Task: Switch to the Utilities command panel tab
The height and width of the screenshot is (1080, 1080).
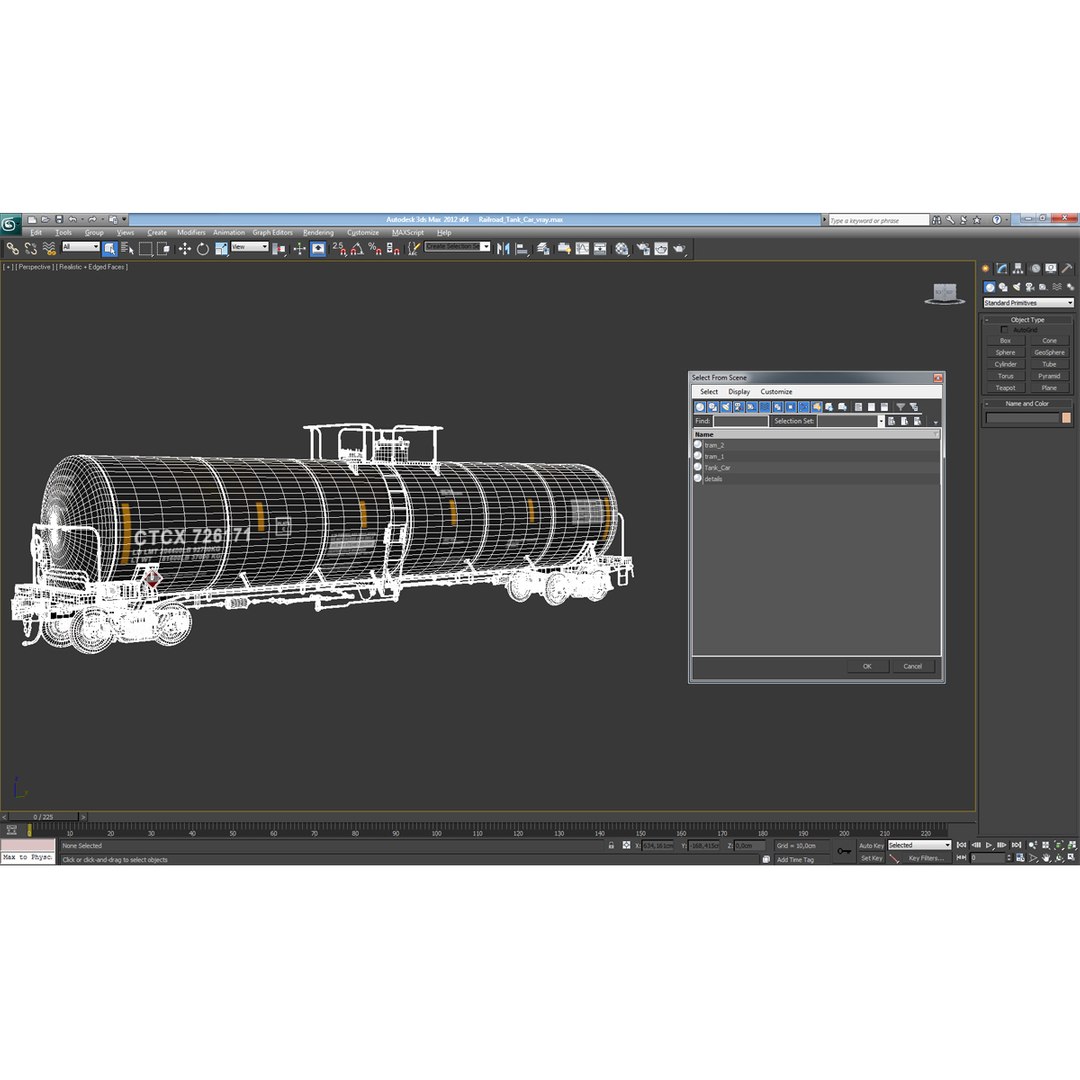Action: [1067, 269]
